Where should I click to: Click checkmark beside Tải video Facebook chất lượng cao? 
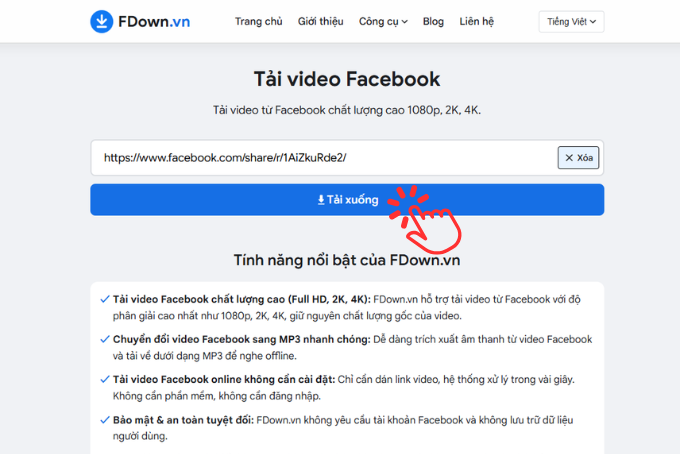click(x=105, y=298)
